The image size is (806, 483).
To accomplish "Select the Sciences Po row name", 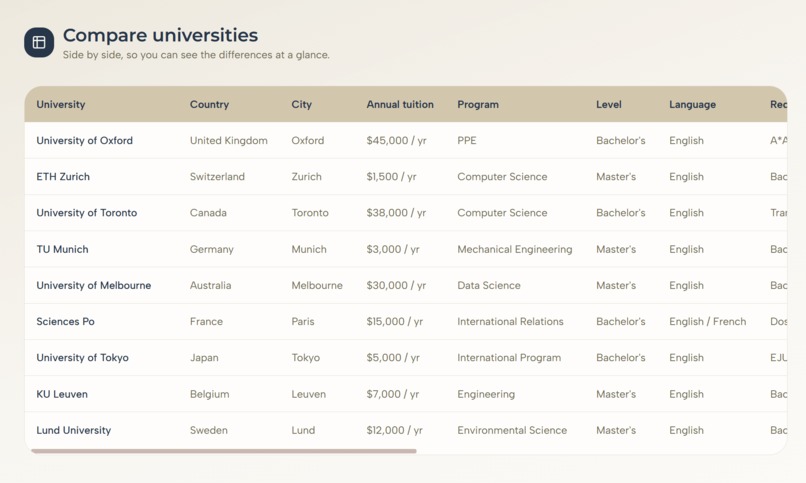I will click(x=65, y=321).
